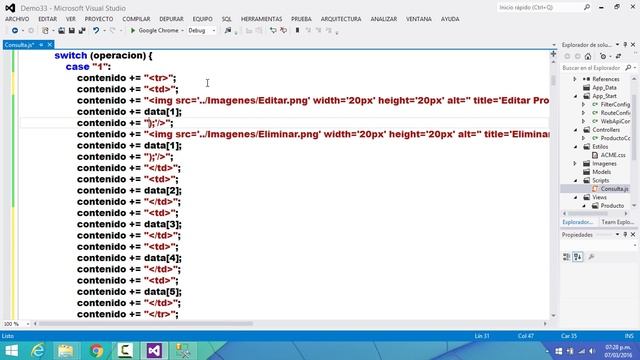This screenshot has width=640, height=360.
Task: Select the App_Data folder
Action: click(x=604, y=88)
